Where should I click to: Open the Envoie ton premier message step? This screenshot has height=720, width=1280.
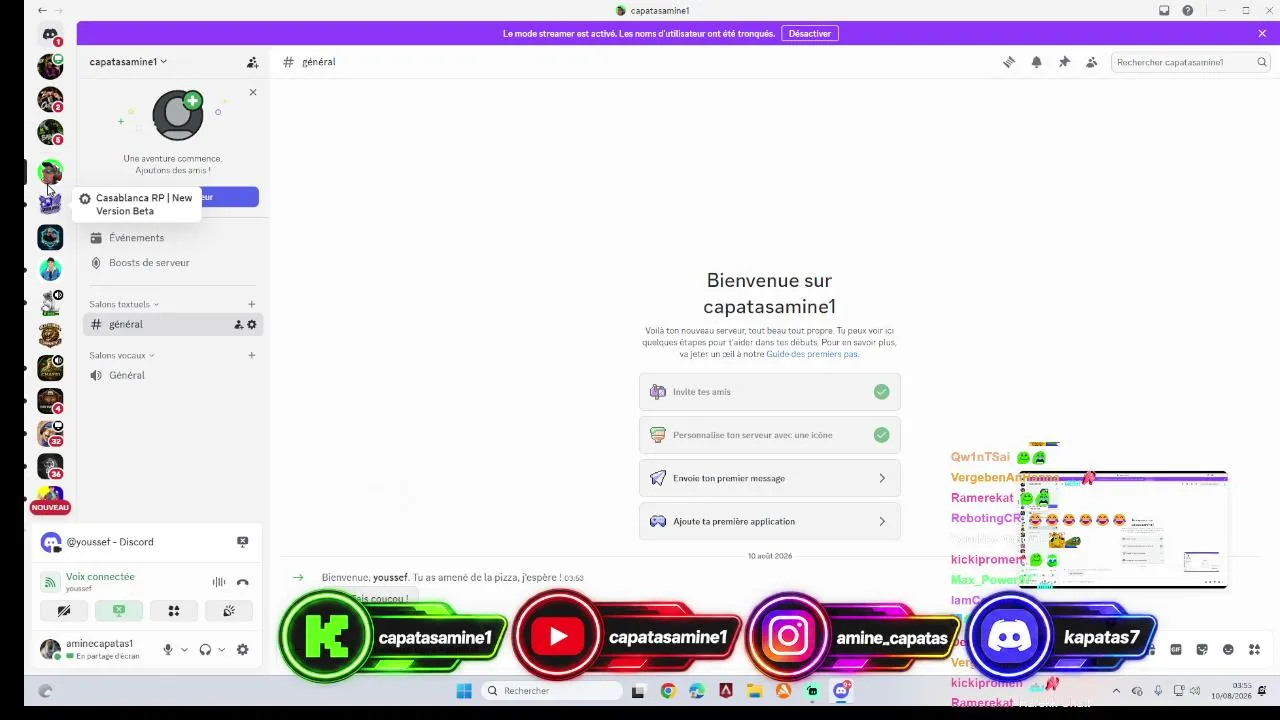click(770, 478)
